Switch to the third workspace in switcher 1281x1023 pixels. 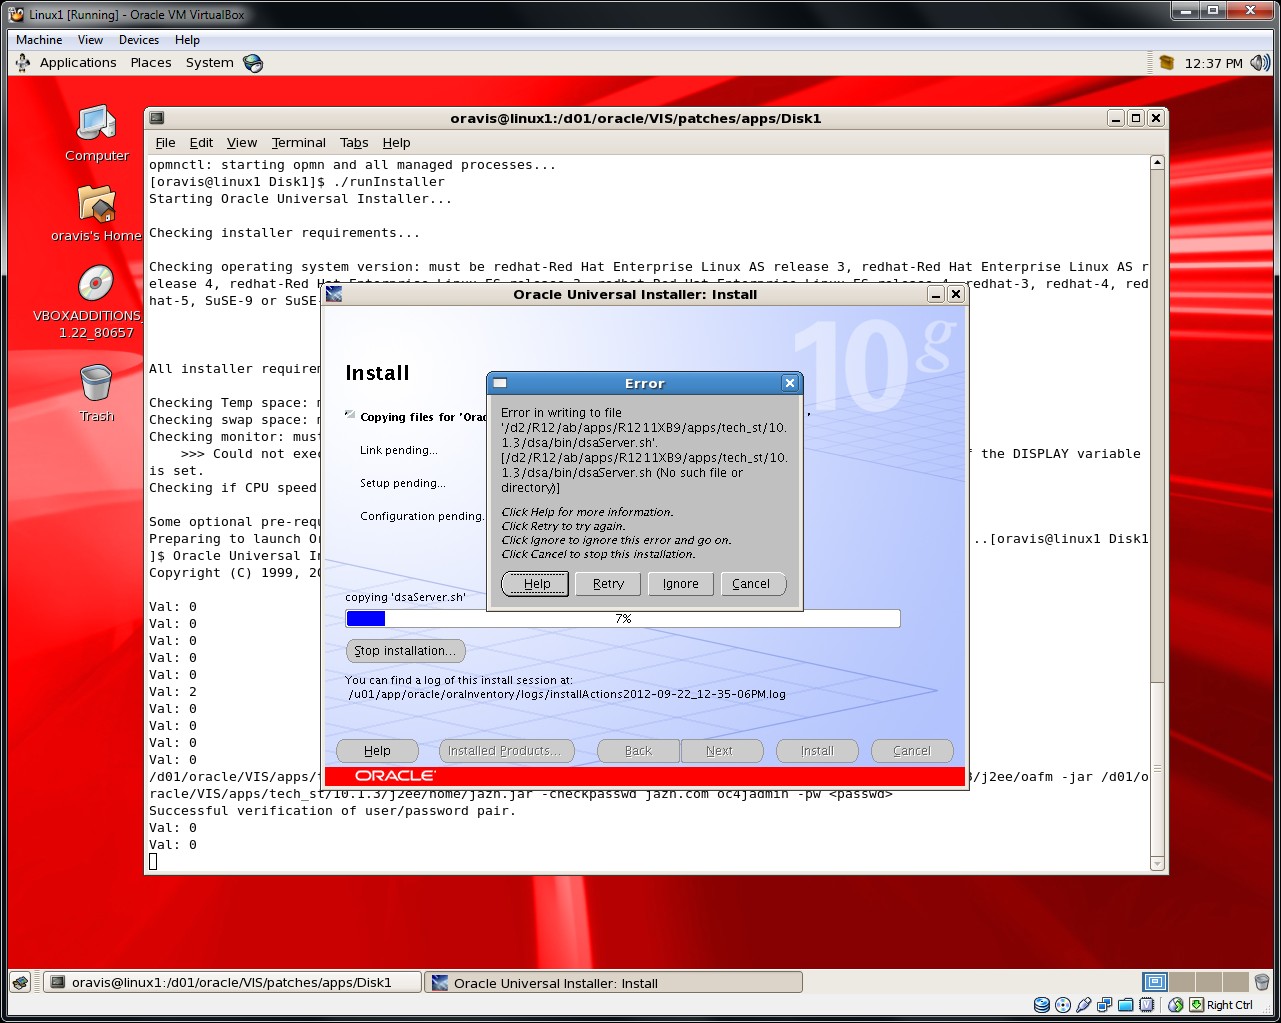[x=1208, y=982]
